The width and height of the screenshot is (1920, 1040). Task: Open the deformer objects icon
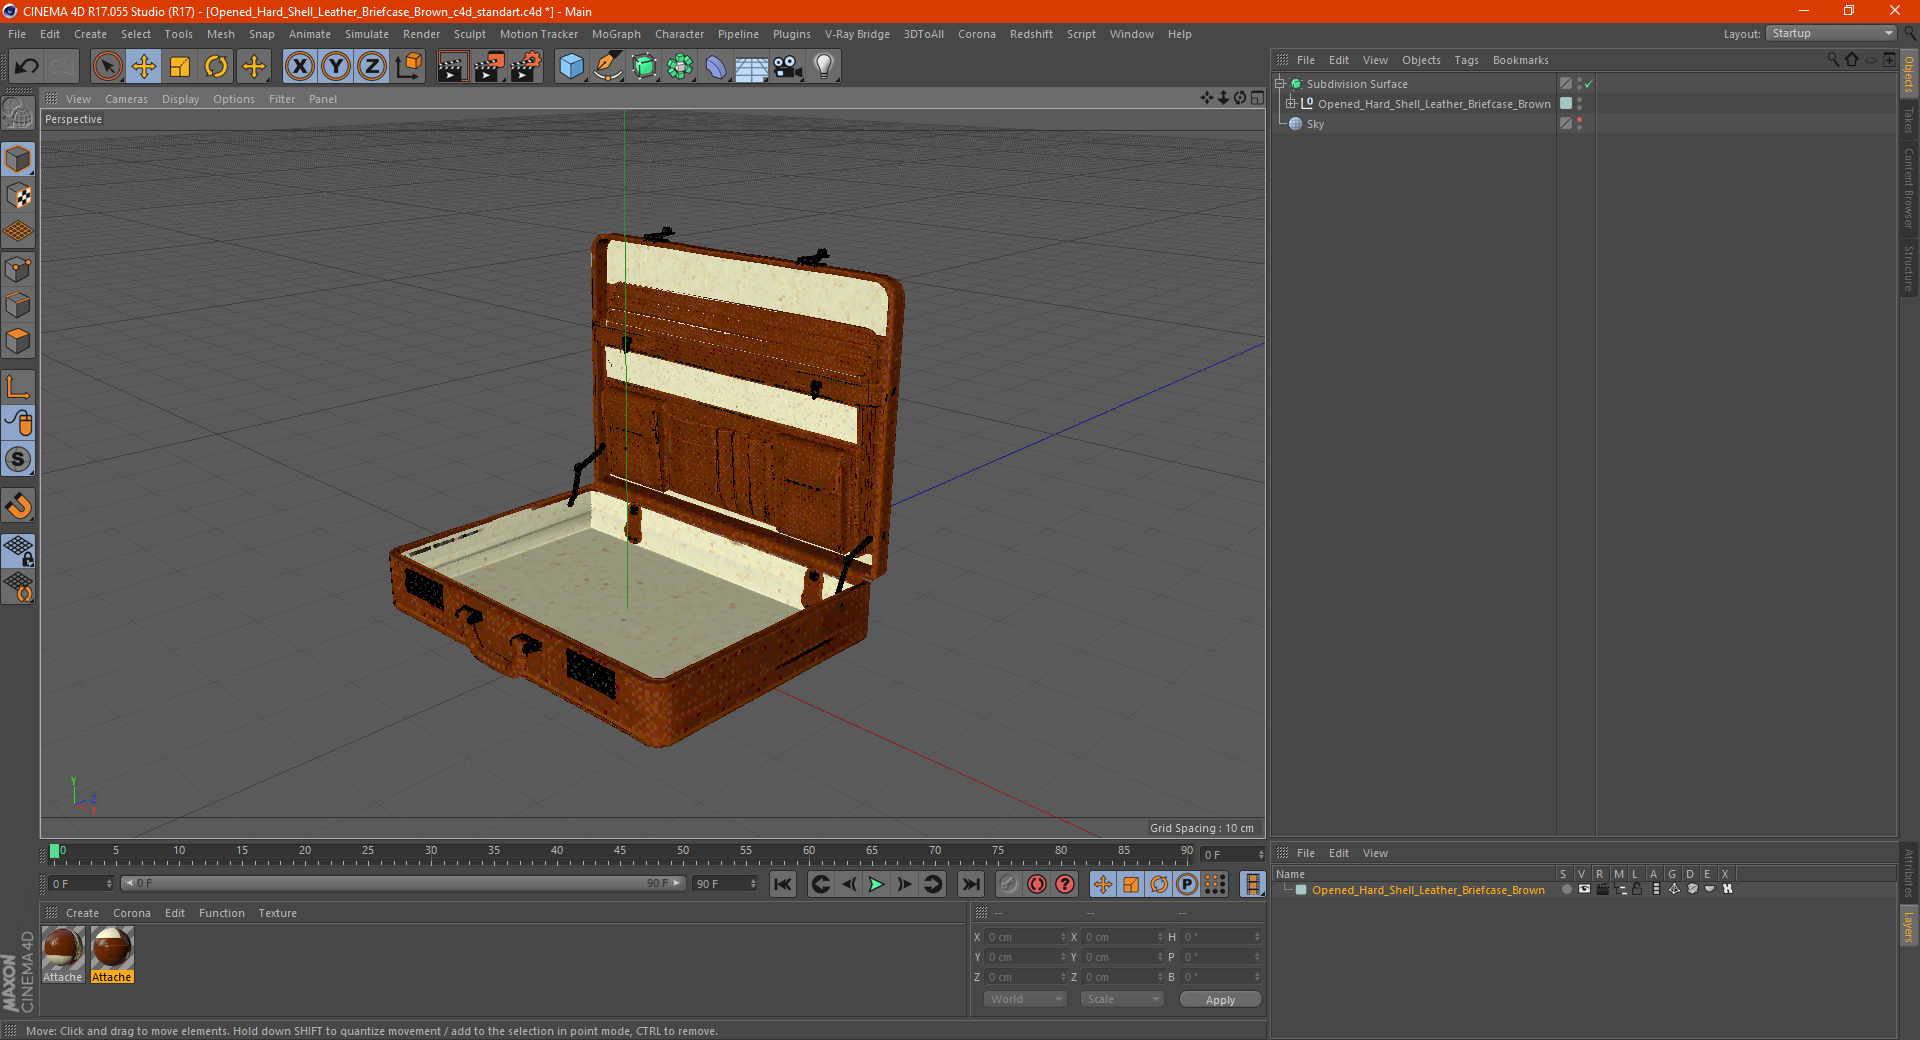pos(716,67)
